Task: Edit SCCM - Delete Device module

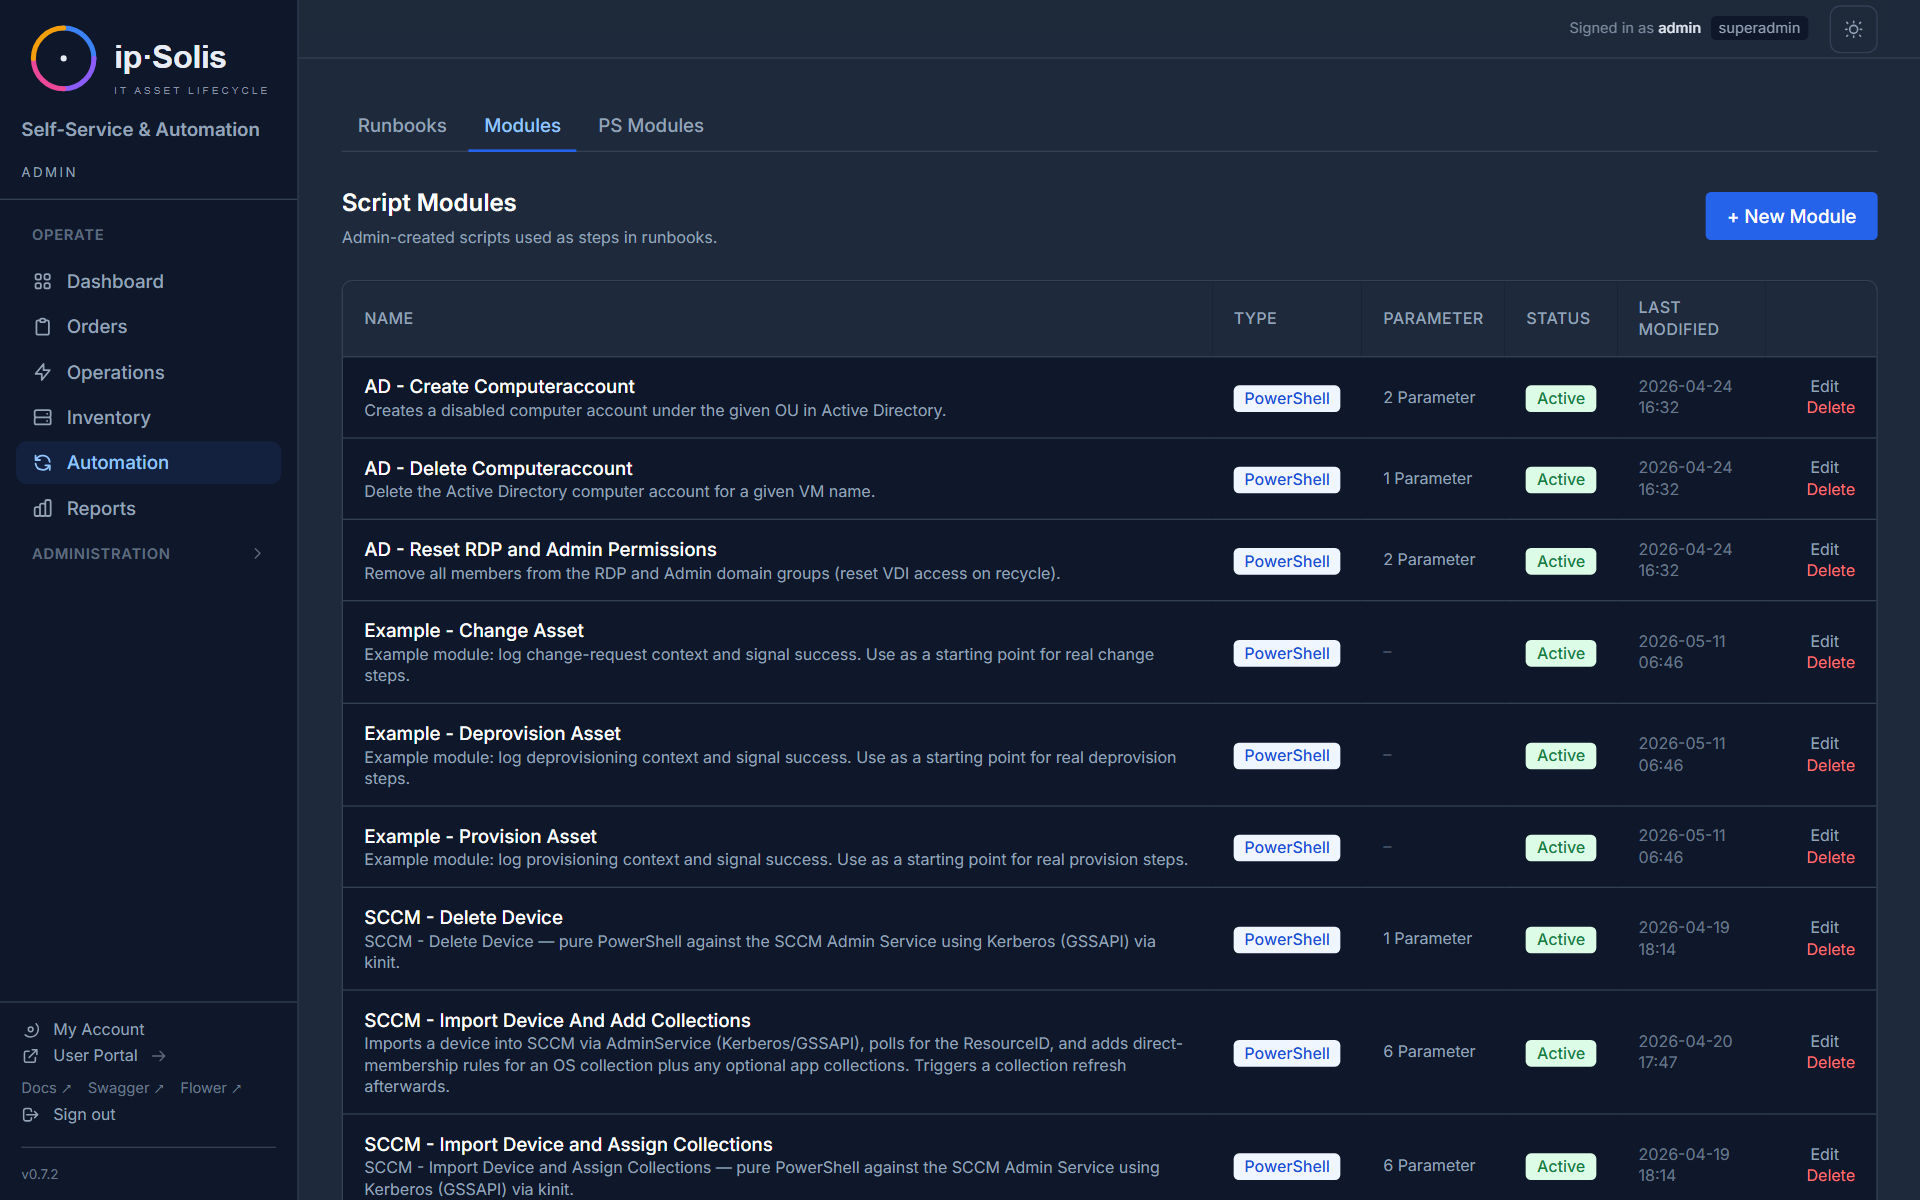Action: (x=1824, y=928)
